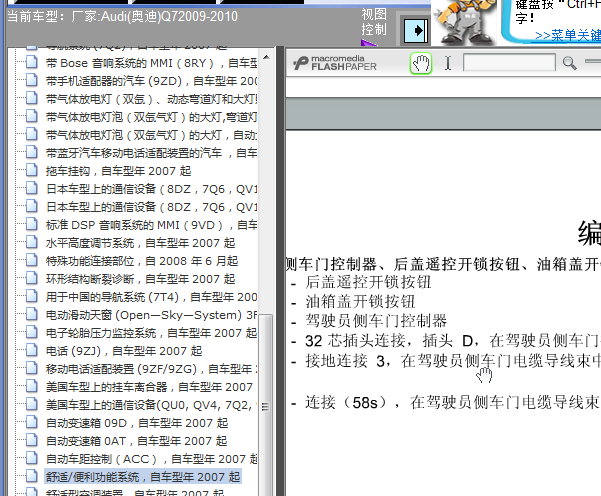Open 移动电话适配装置 (9ZF/9ZG) entry

pyautogui.click(x=151, y=369)
